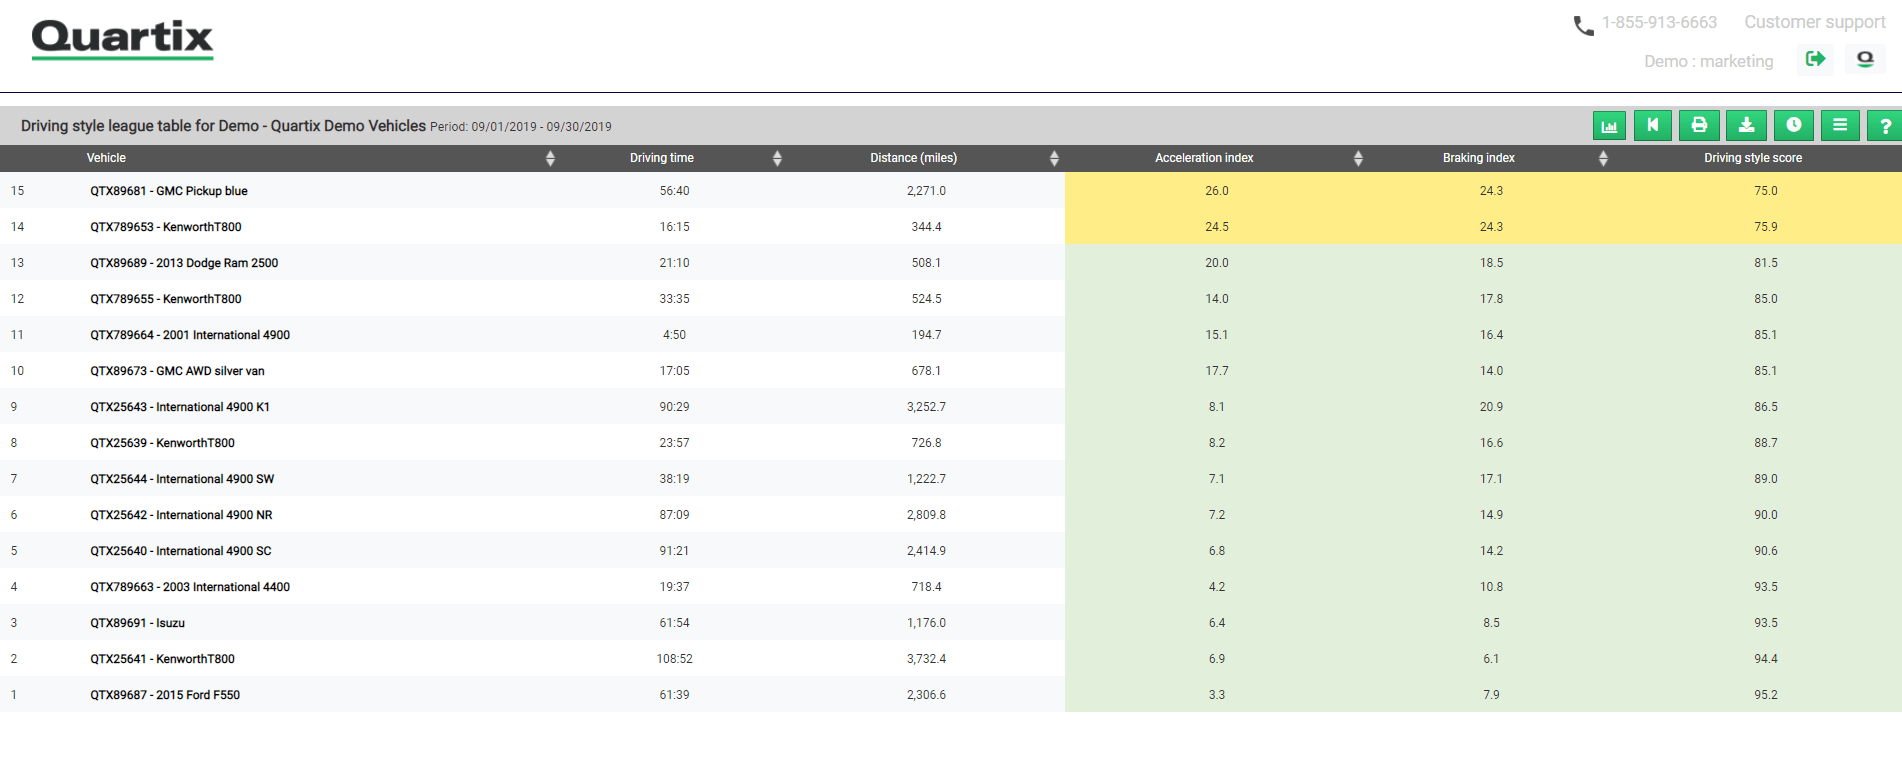
Task: Click distance value 2,271.0
Action: point(926,191)
